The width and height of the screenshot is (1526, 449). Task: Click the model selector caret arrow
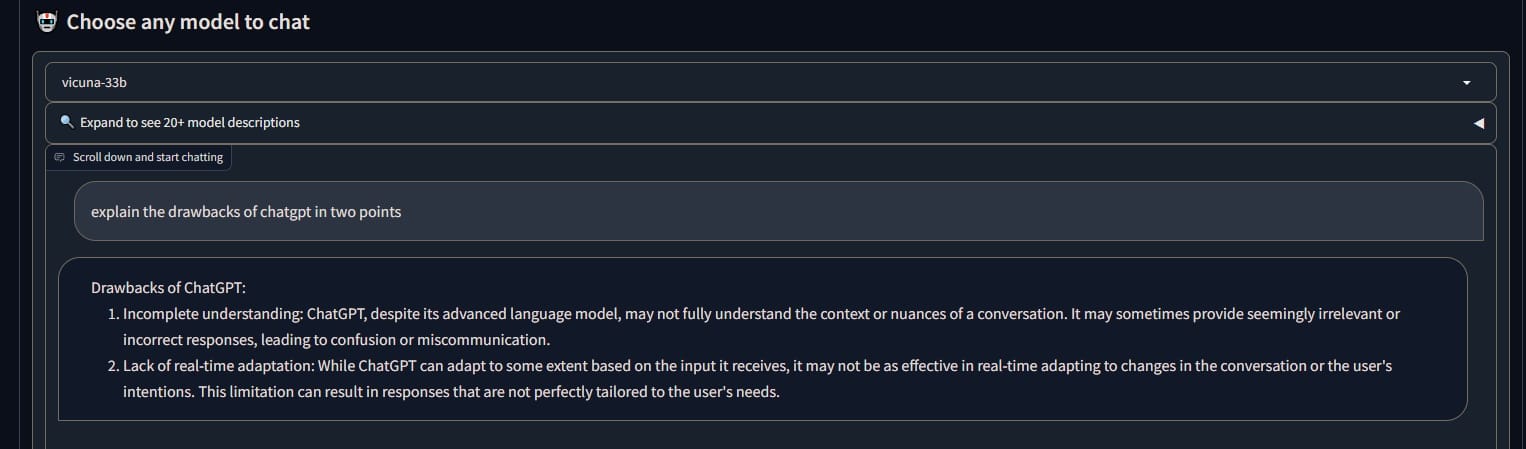pyautogui.click(x=1466, y=82)
